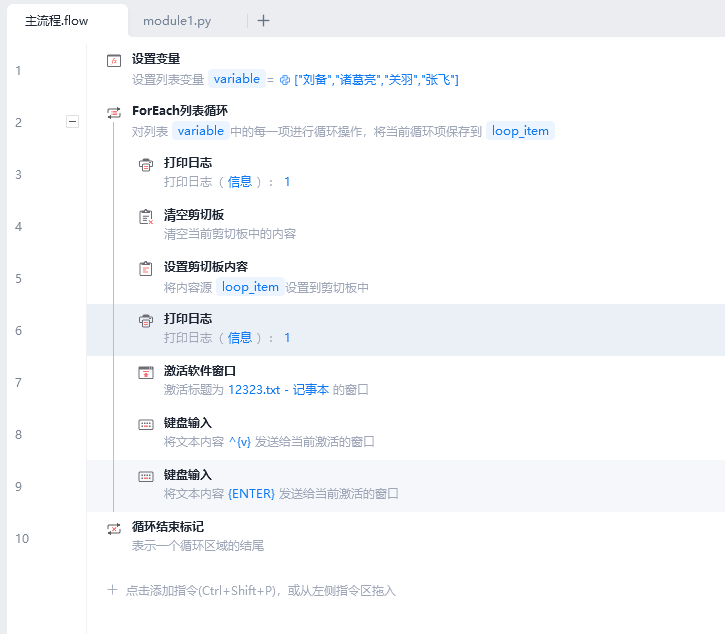Click 信息 link on line 3 log step

pos(240,182)
